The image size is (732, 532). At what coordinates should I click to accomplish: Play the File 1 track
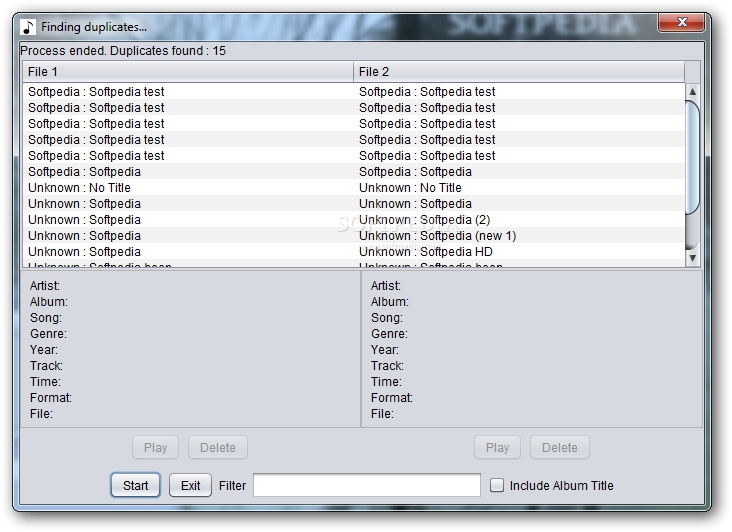coord(155,448)
